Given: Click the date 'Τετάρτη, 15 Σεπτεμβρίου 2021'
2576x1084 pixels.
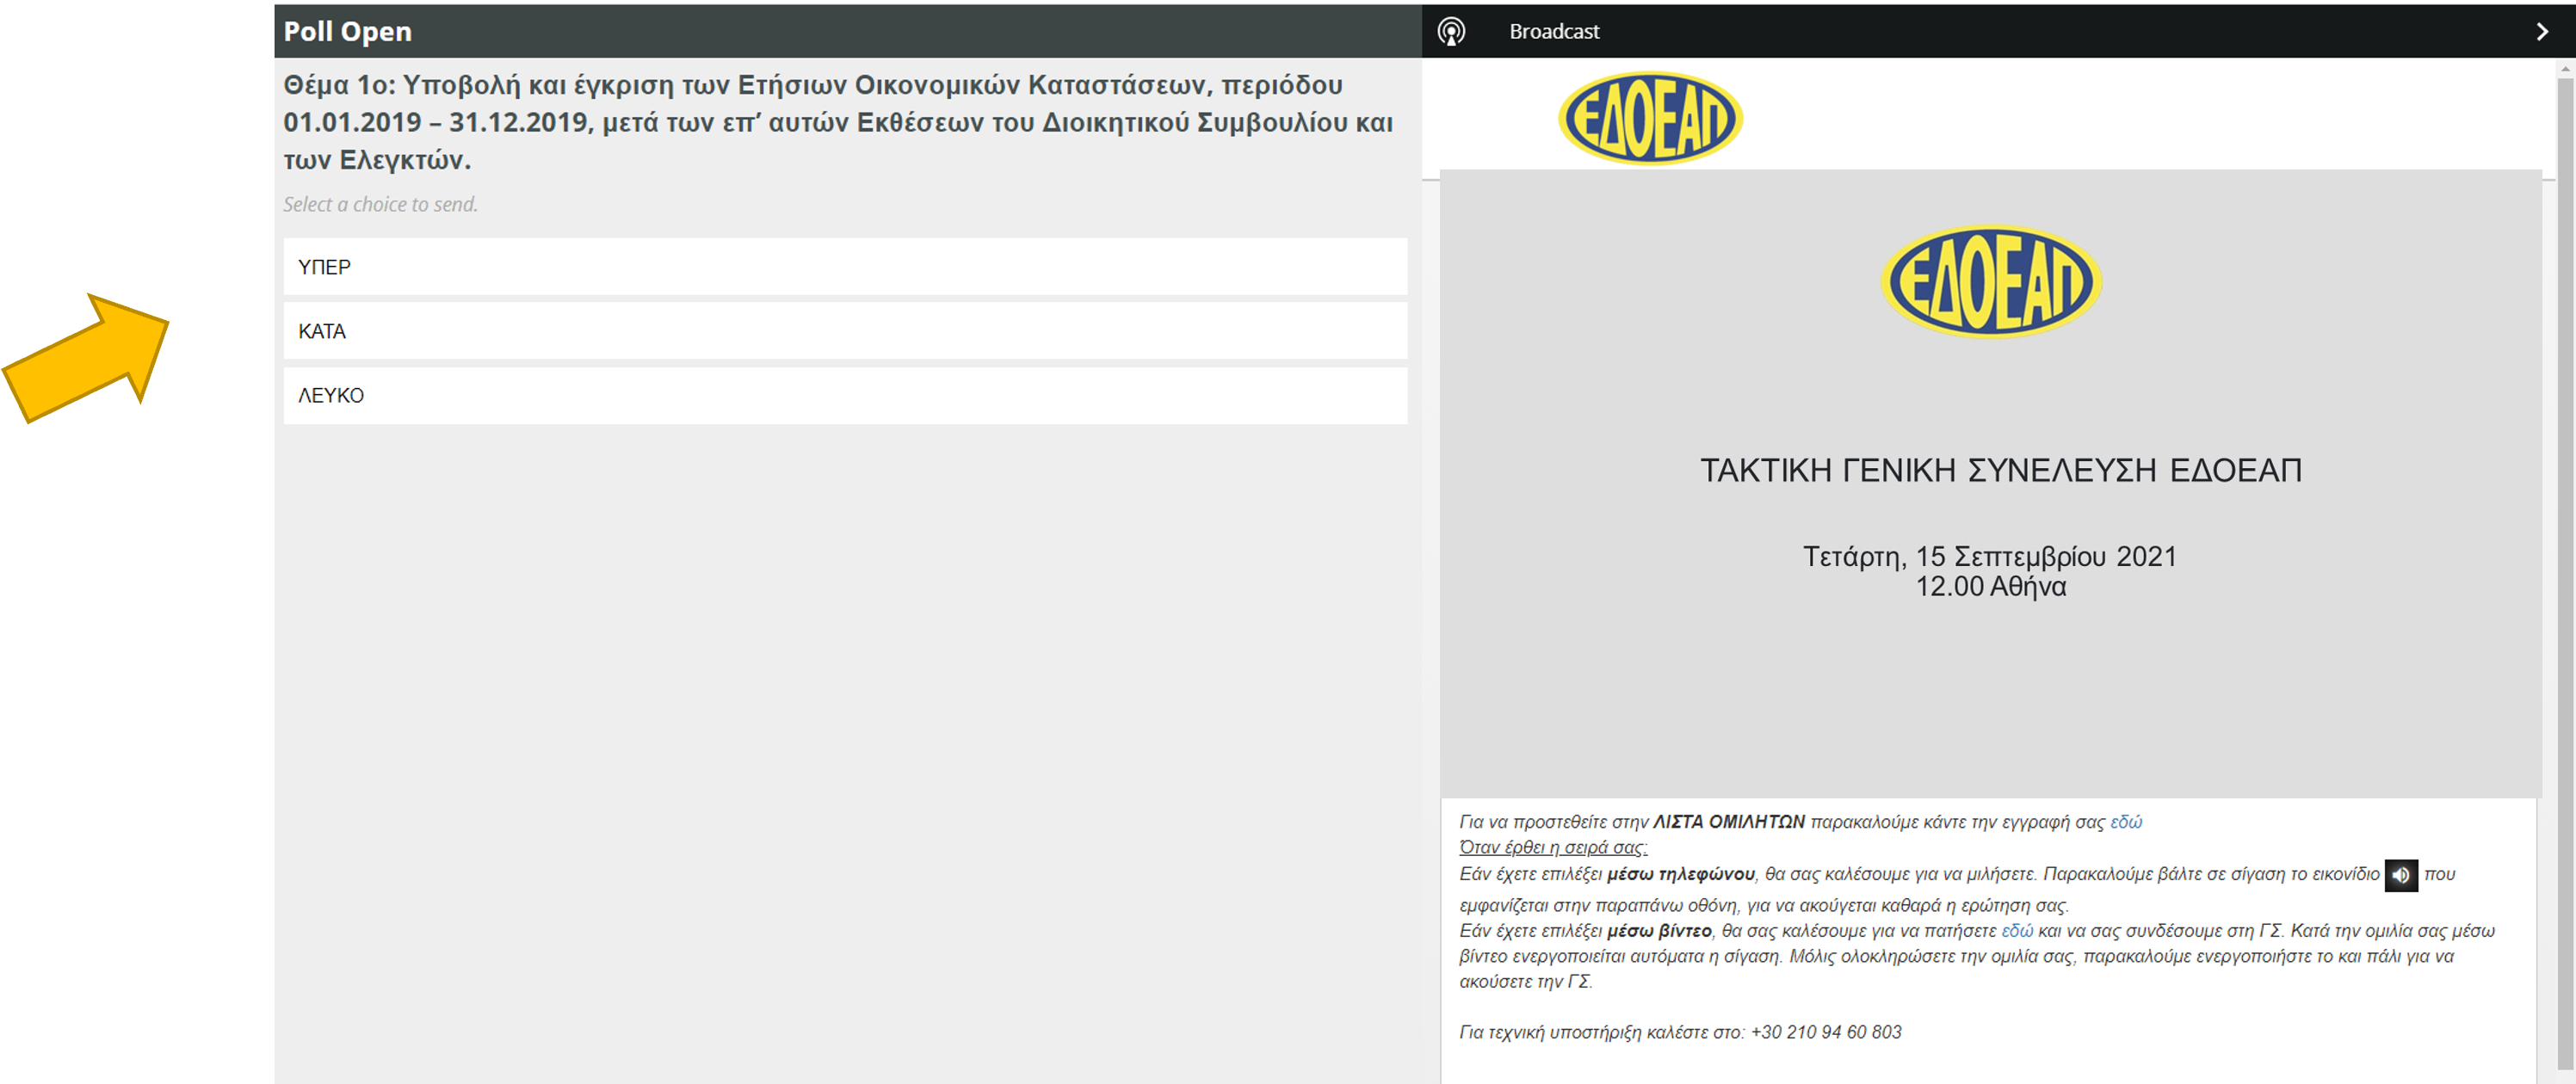Looking at the screenshot, I should pos(1989,556).
